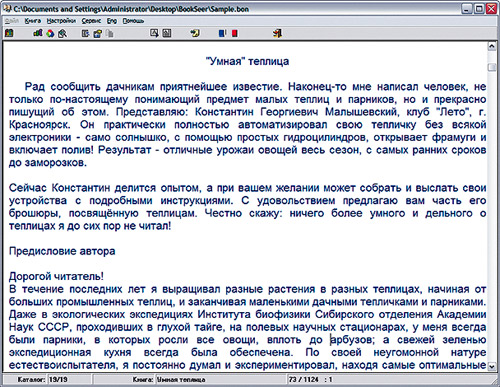This screenshot has width=500, height=387.
Task: Open the Помощь menu
Action: point(133,21)
